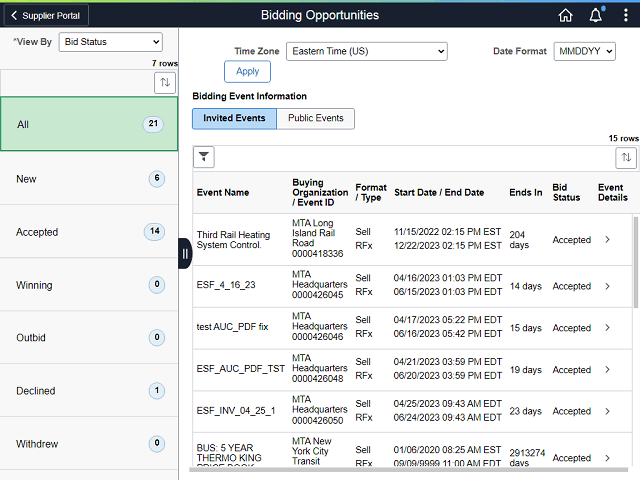Click 204 days Ends In value
The width and height of the screenshot is (640, 480).
519,240
